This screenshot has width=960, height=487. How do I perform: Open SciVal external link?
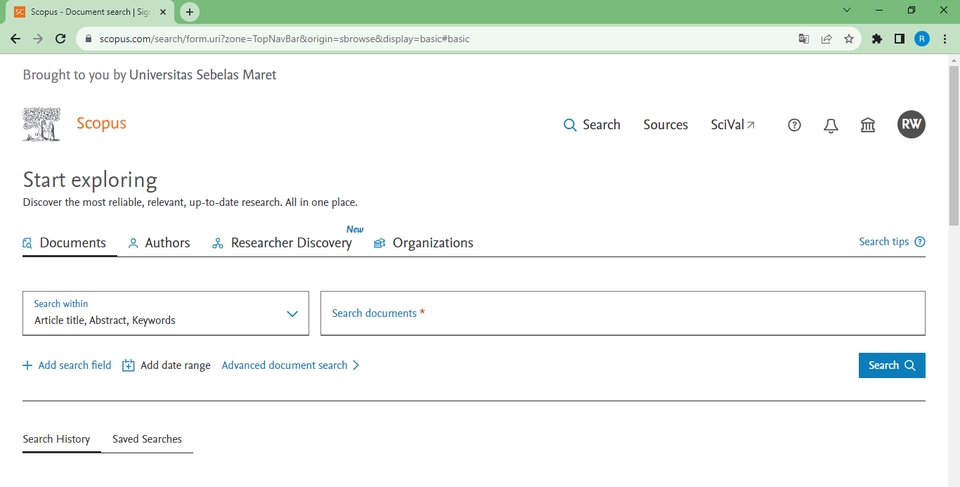coord(732,125)
